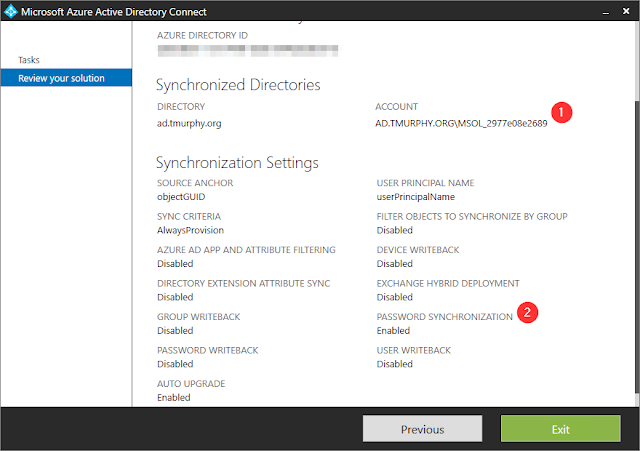640x451 pixels.
Task: Click the Synchronized Directories heading
Action: pos(238,85)
